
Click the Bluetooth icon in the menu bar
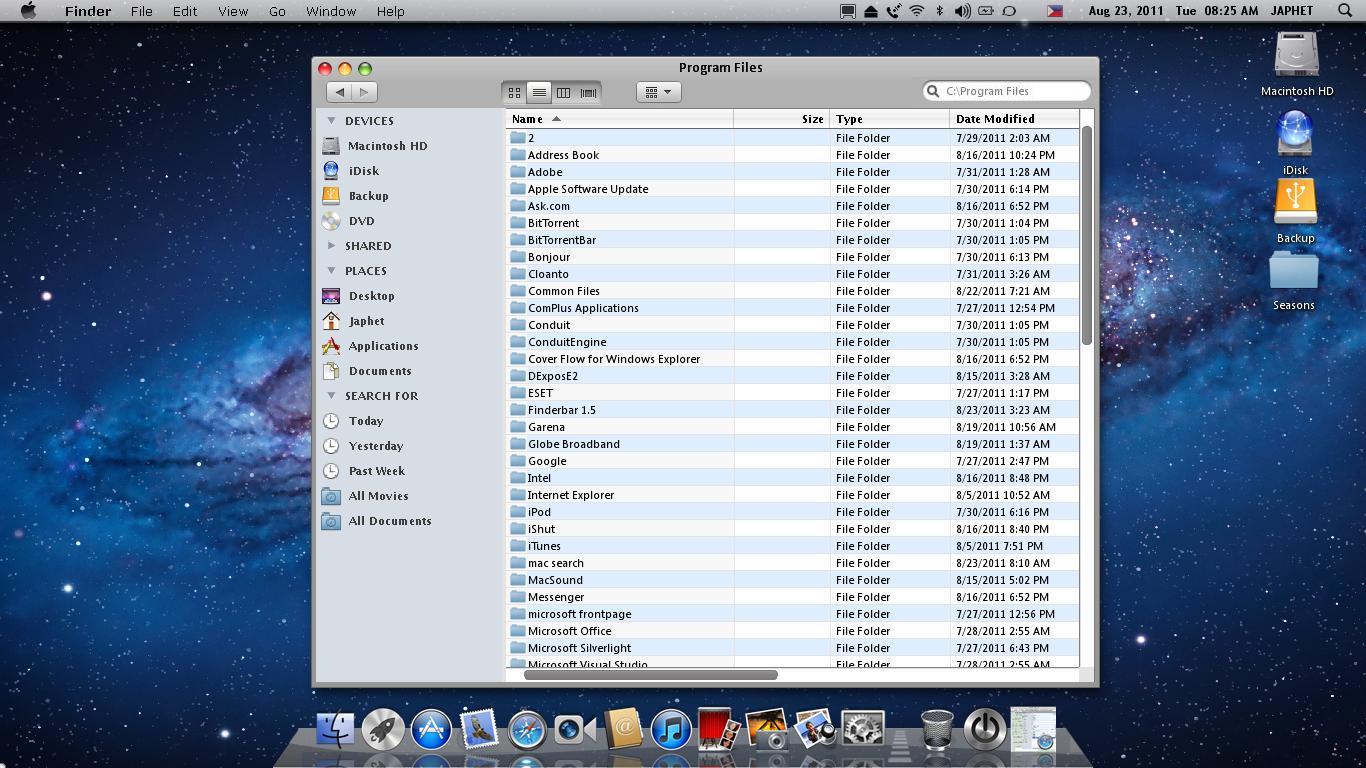pos(939,11)
